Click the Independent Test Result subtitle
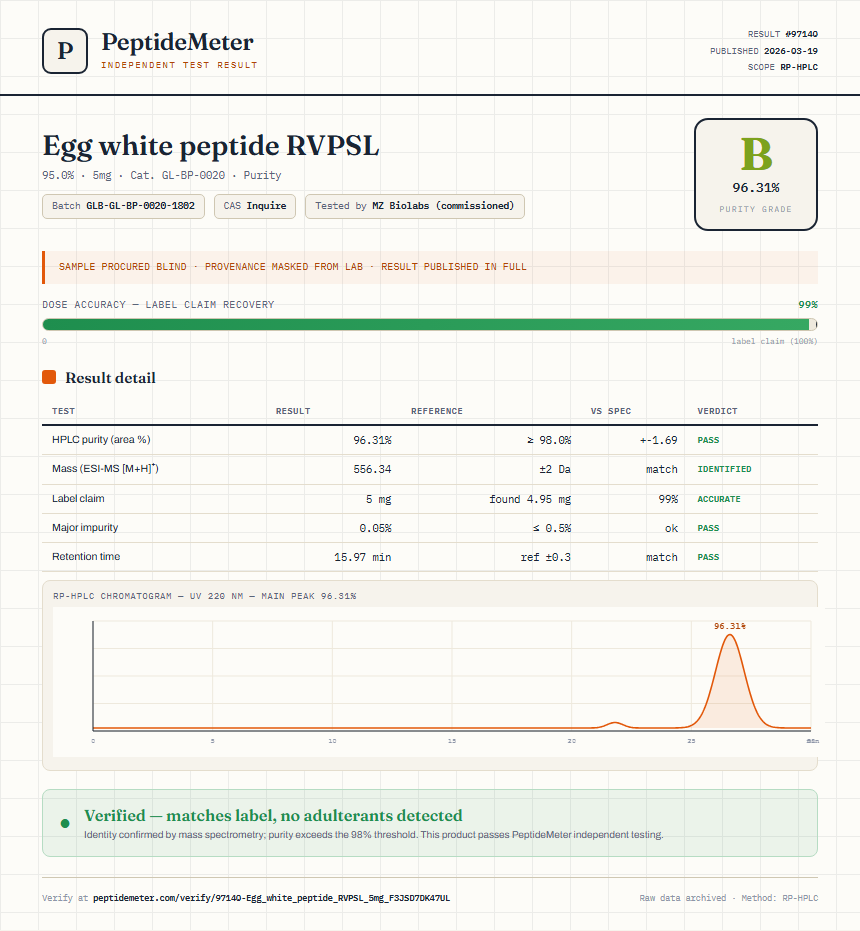860x931 pixels. [179, 65]
